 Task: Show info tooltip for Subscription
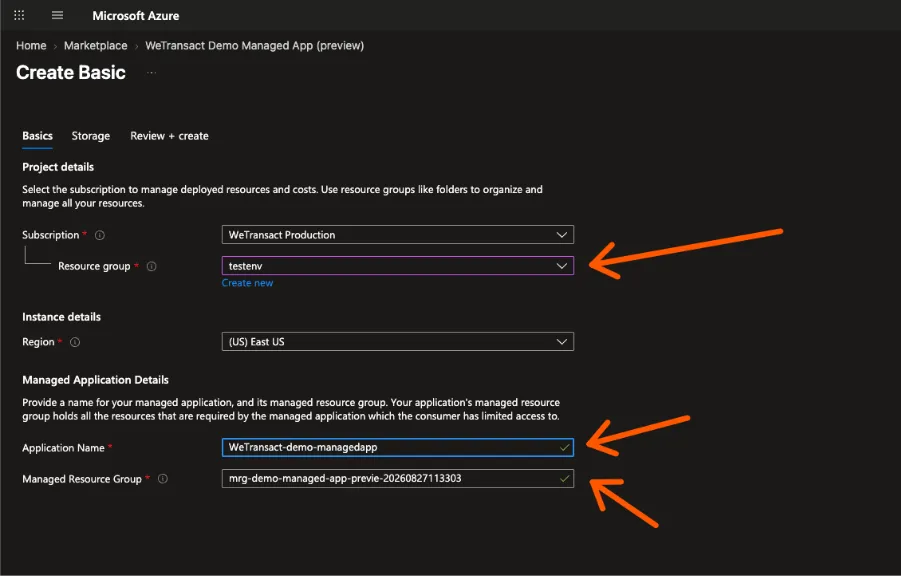point(100,235)
